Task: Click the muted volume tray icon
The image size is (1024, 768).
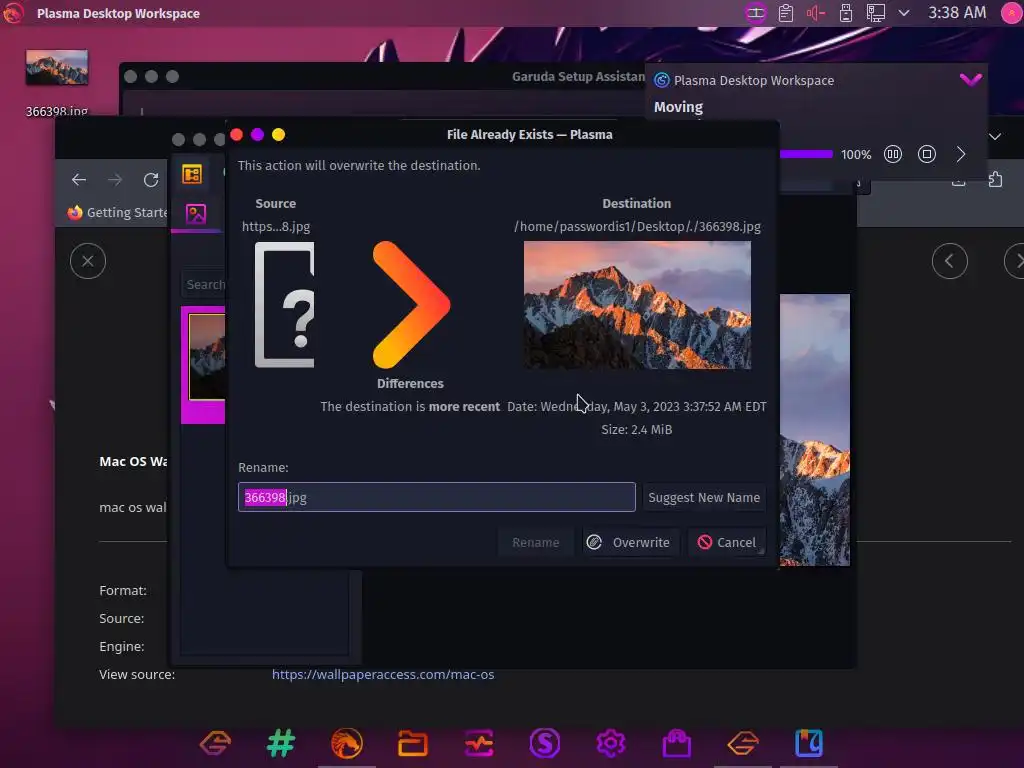Action: 816,13
